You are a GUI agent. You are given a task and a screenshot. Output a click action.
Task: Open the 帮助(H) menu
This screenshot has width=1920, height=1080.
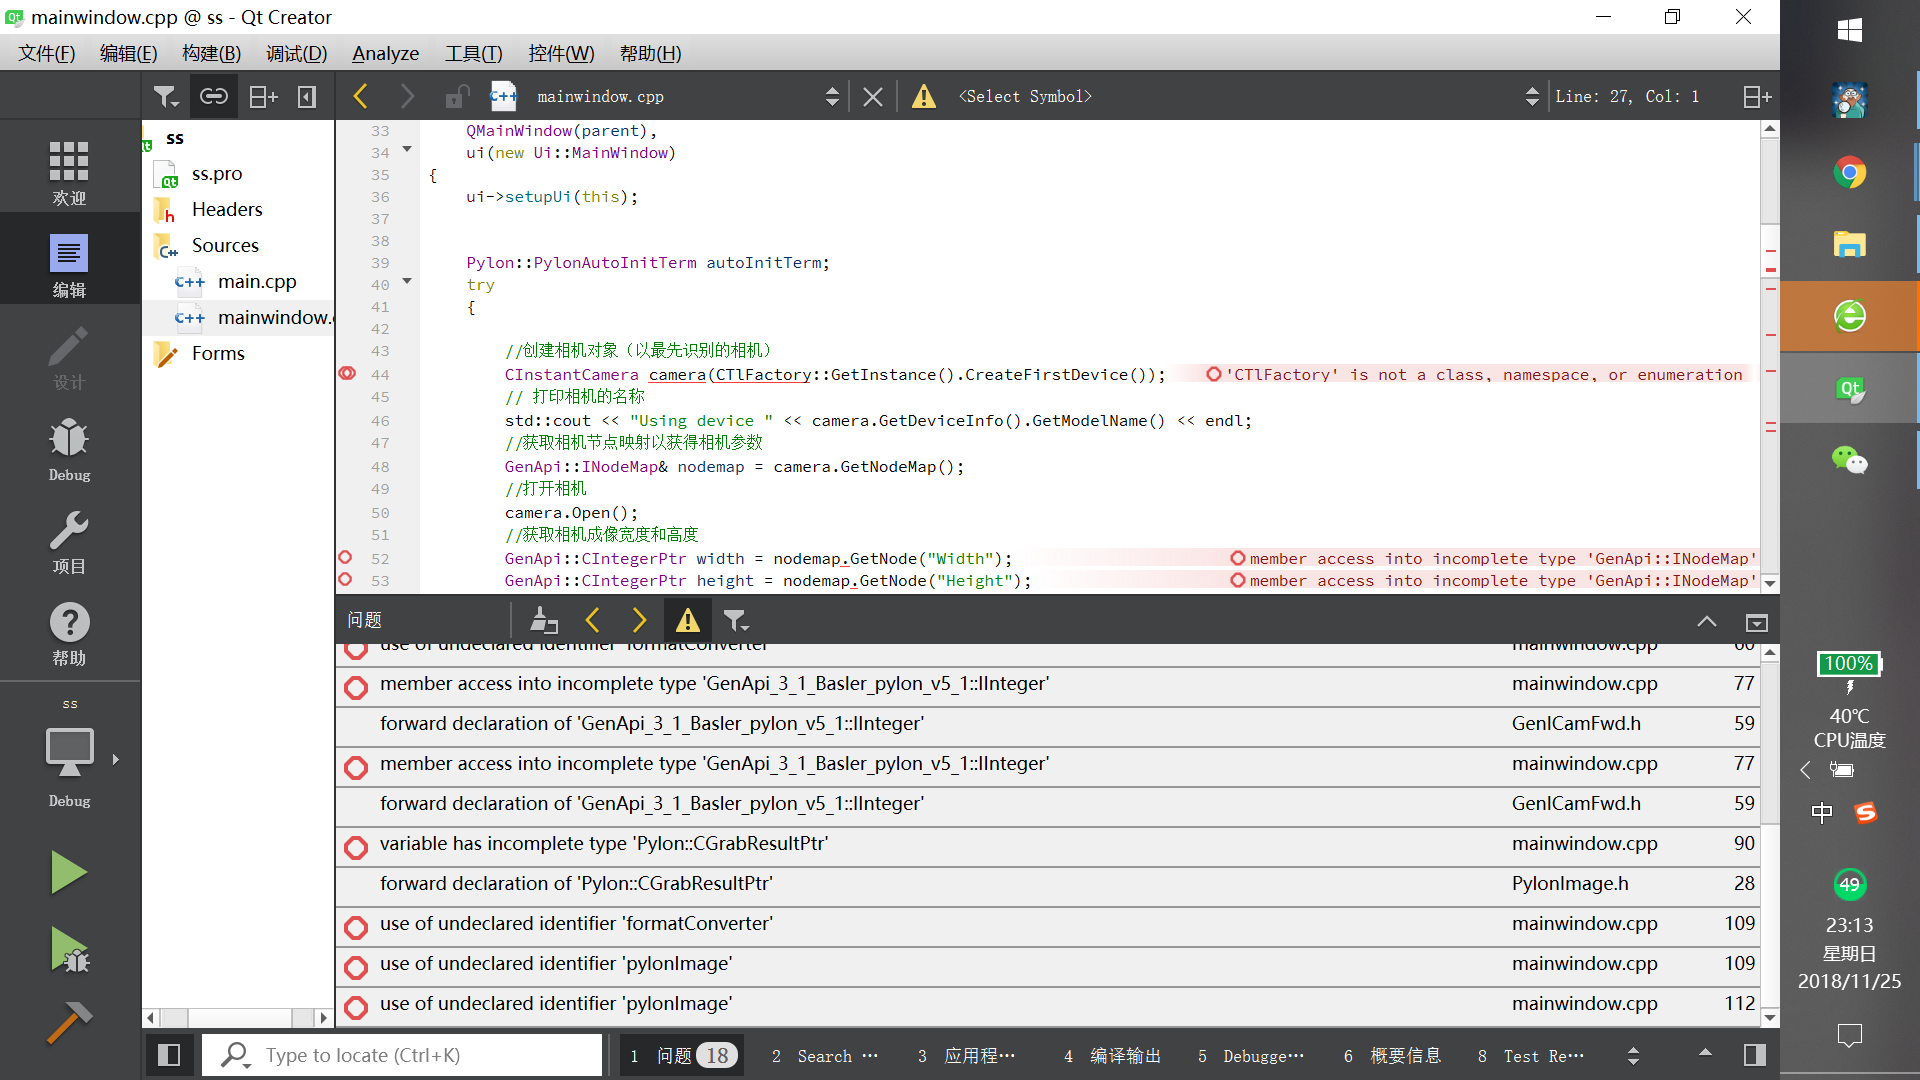pos(650,53)
